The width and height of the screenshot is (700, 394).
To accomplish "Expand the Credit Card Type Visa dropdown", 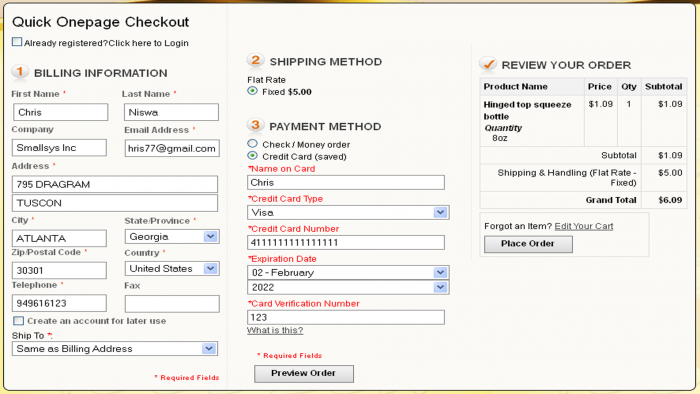I will point(348,212).
